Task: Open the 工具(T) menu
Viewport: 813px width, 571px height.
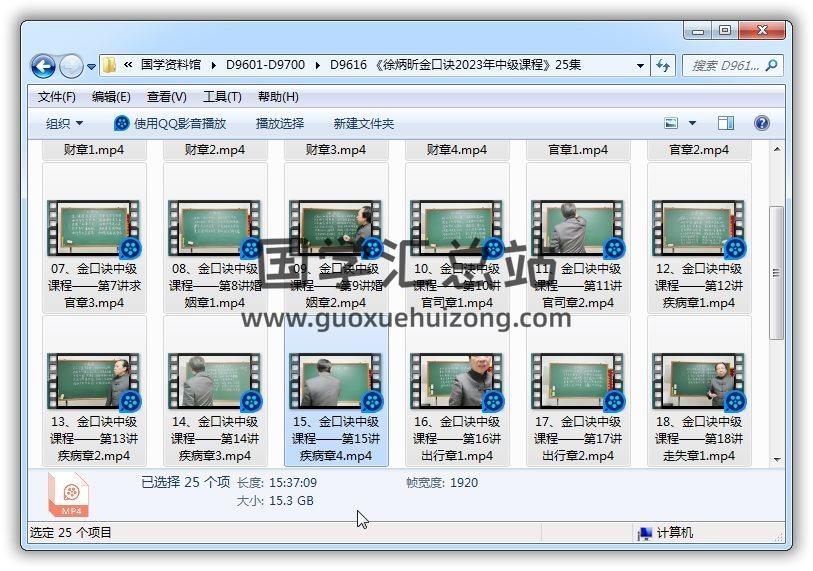Action: click(x=222, y=97)
